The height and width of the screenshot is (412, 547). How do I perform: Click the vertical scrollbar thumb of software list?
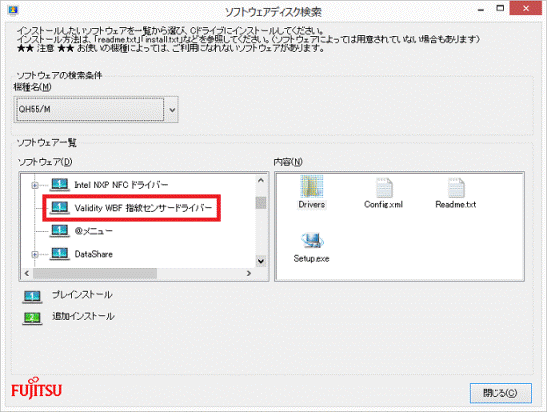261,203
